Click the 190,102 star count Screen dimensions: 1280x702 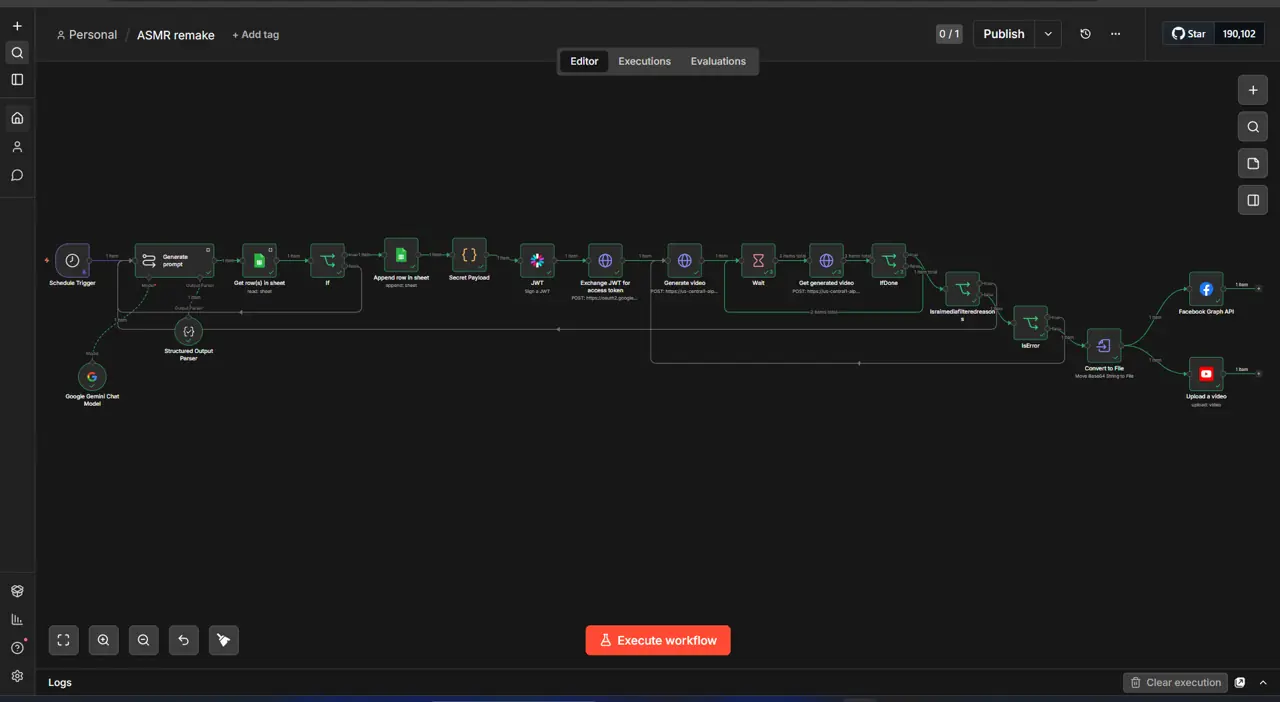pos(1239,34)
